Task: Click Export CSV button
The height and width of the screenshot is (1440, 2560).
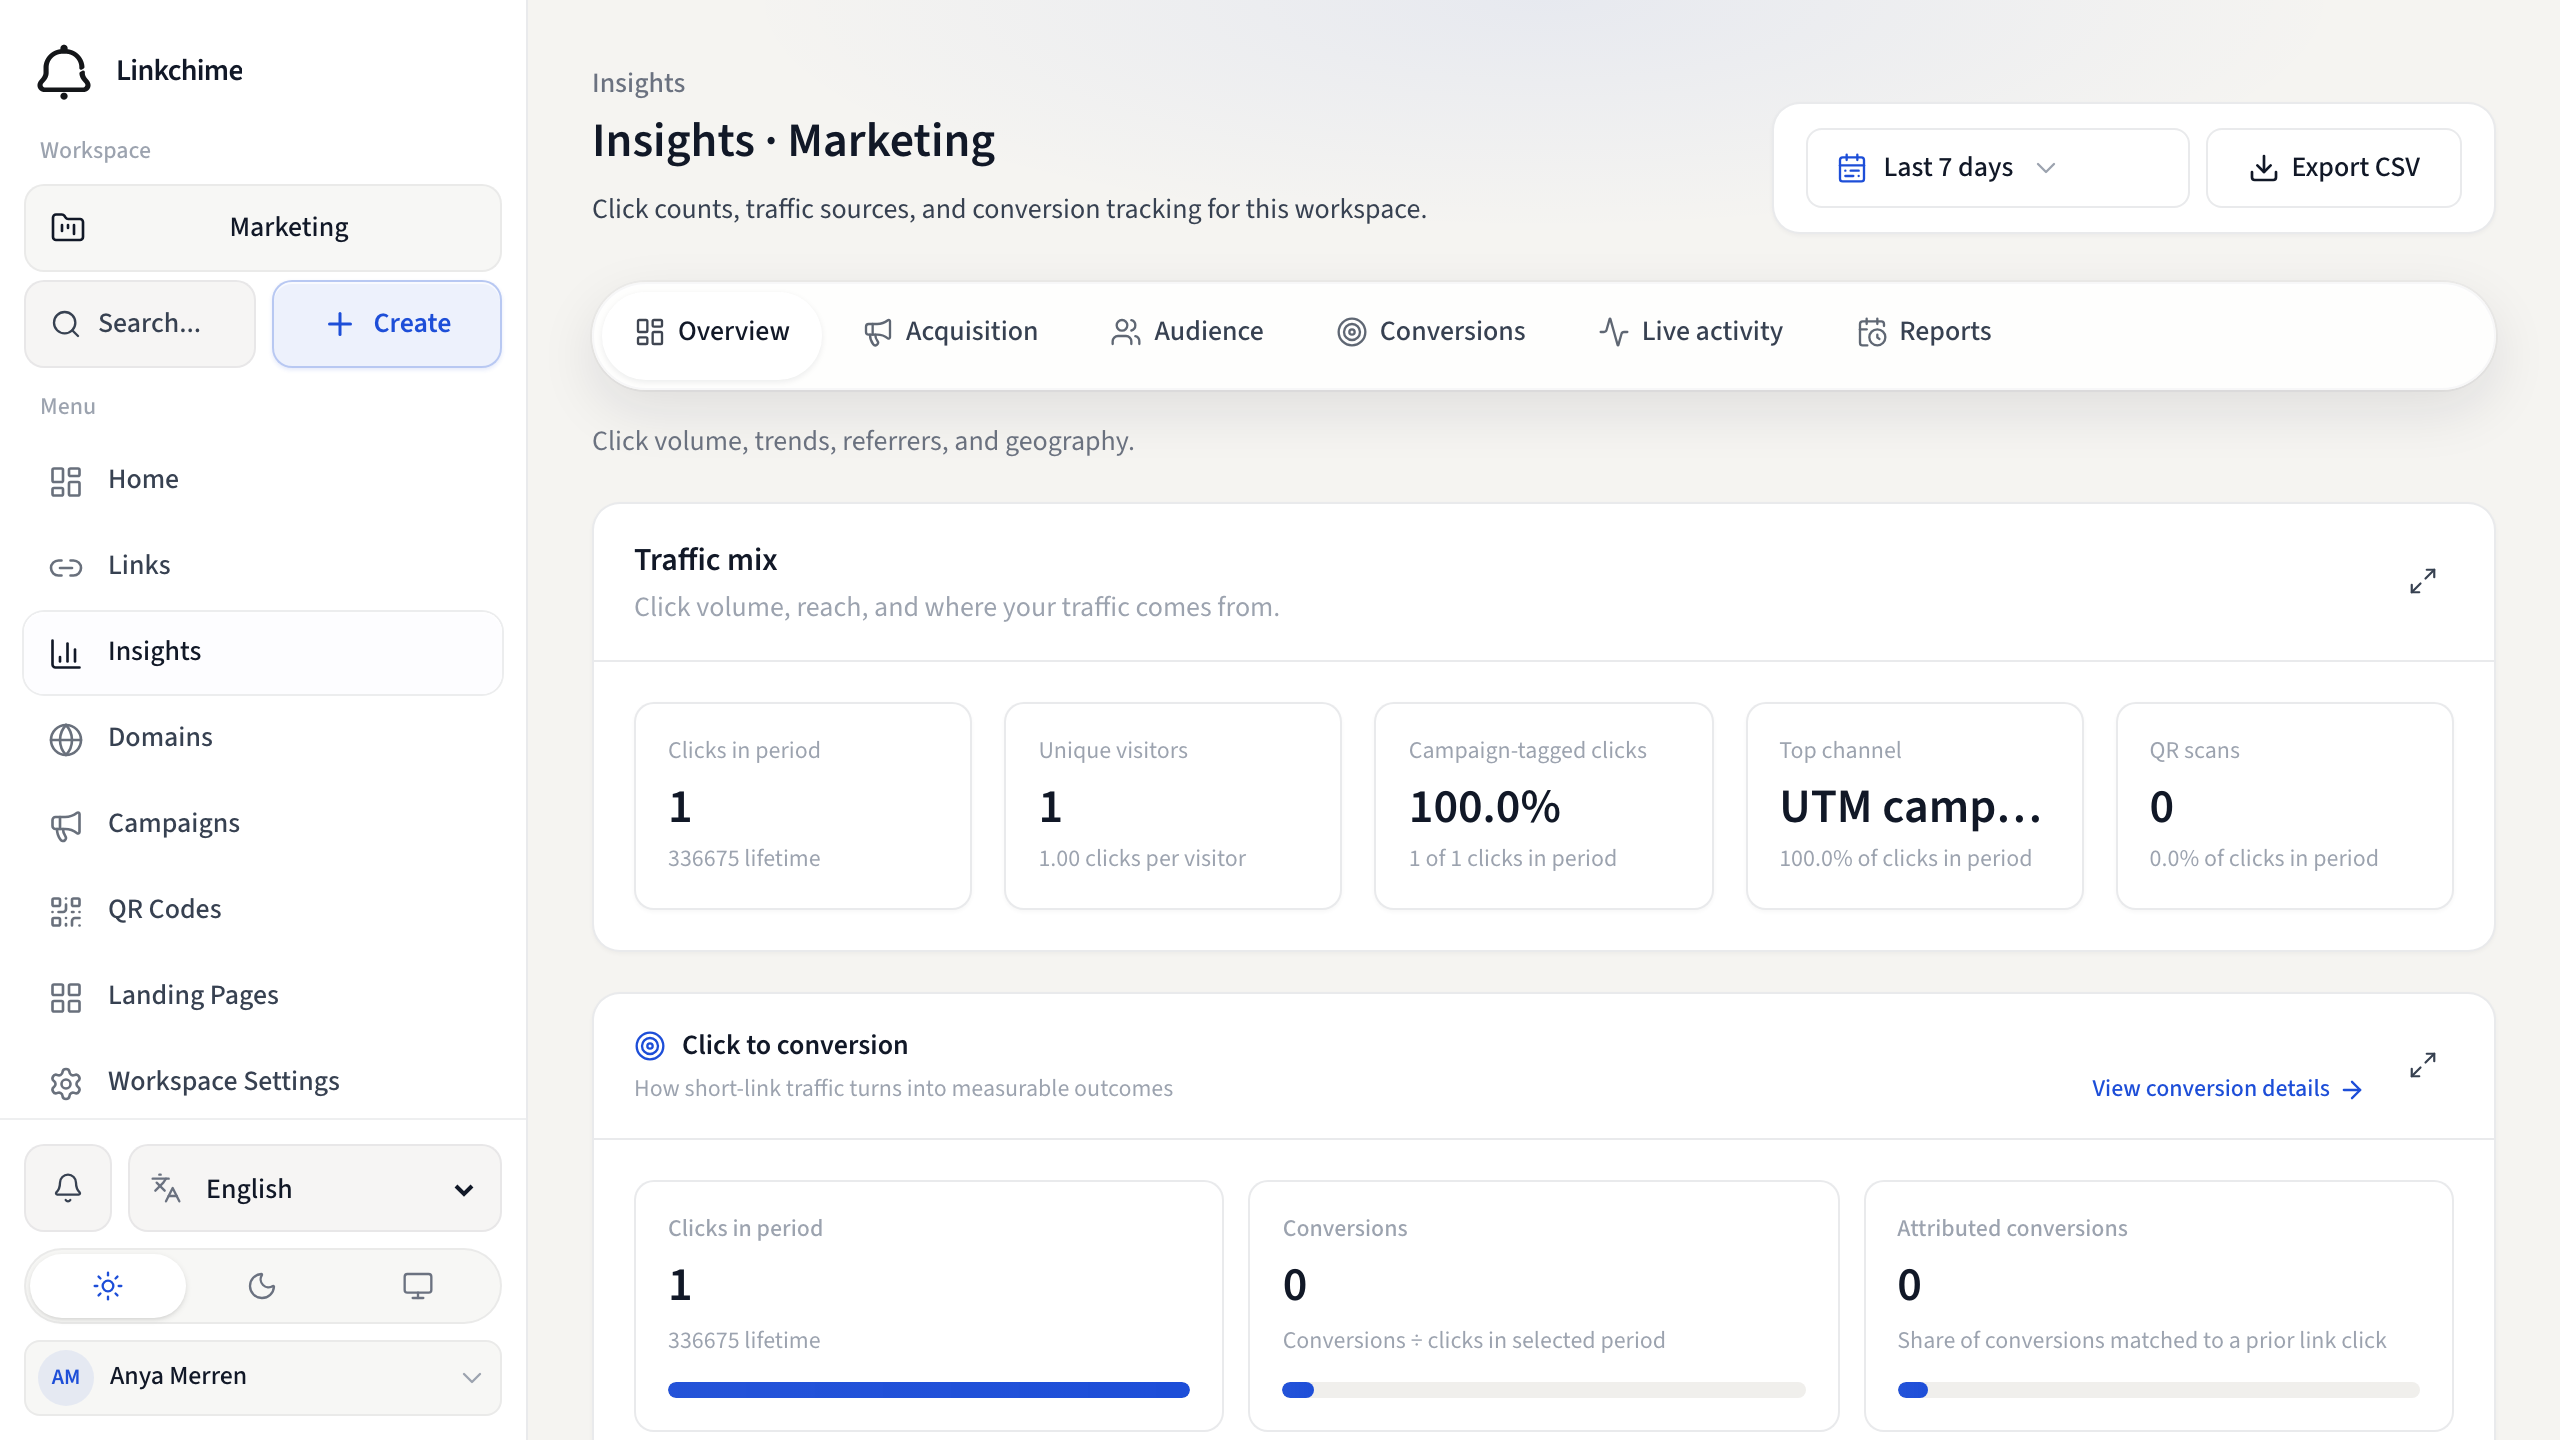Action: pyautogui.click(x=2334, y=168)
